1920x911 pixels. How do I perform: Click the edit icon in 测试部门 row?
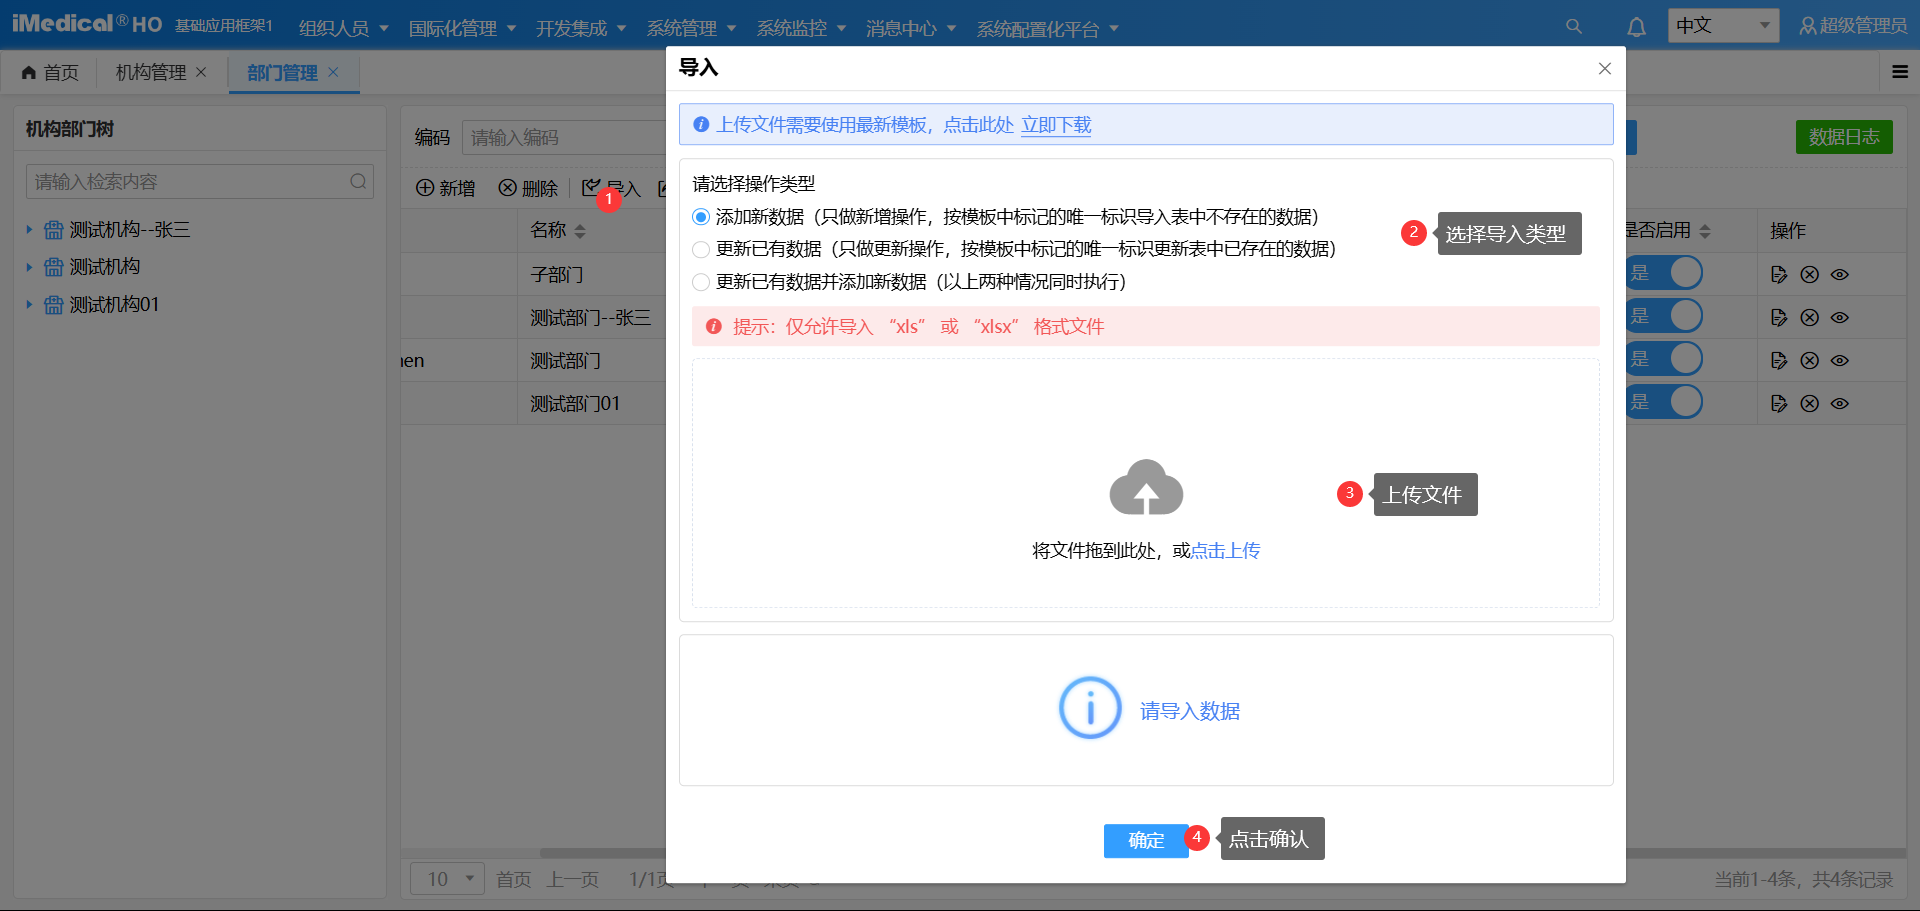[1778, 360]
